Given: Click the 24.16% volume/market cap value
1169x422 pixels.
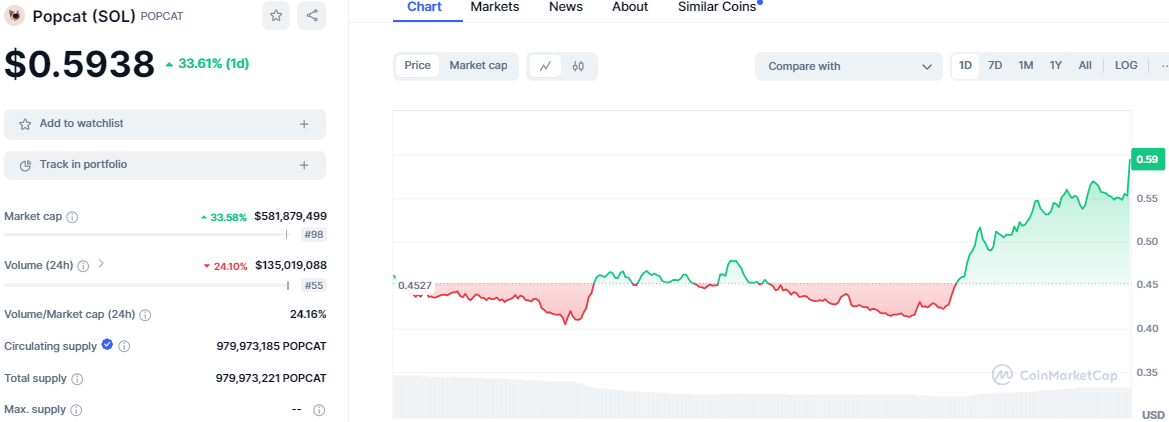Looking at the screenshot, I should click(x=308, y=315).
